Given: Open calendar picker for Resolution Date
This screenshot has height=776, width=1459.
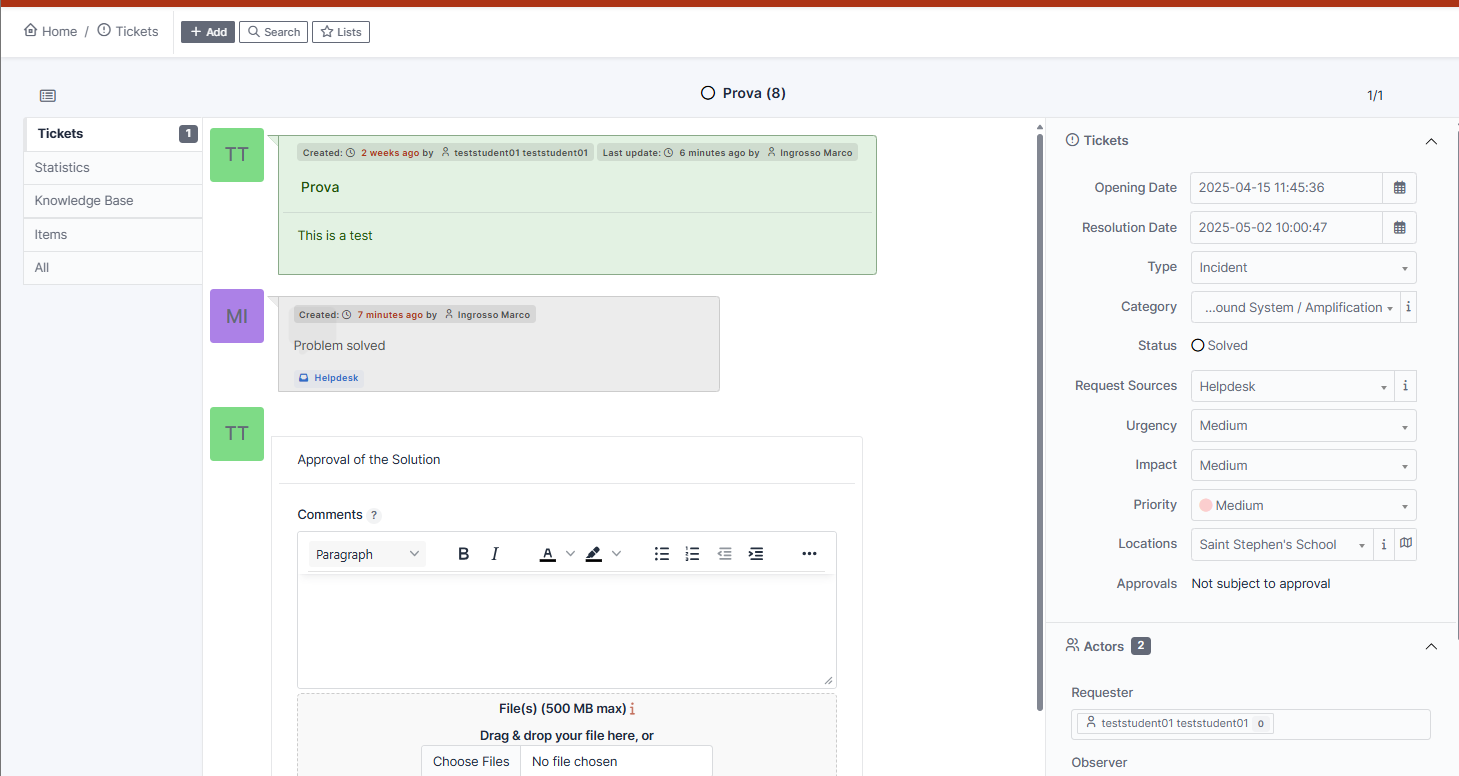Looking at the screenshot, I should click(x=1399, y=228).
